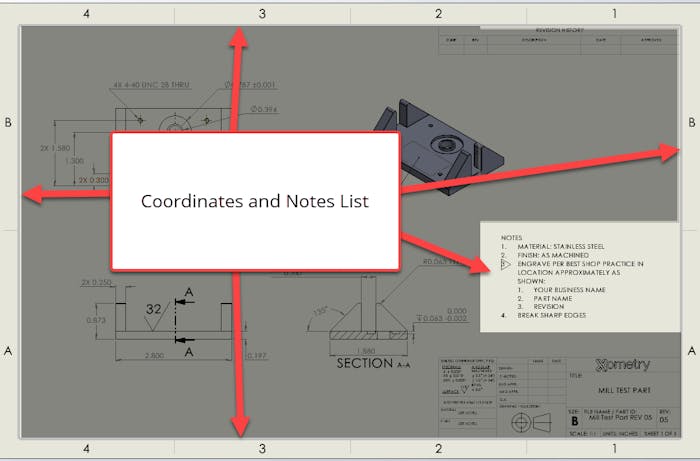Click the downward red arrow head
Screen dimensions: 700x461
click(x=239, y=426)
